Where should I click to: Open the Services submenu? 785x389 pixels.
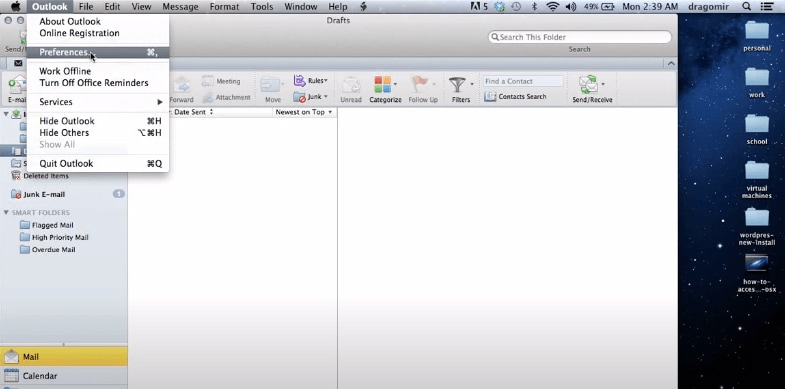coord(98,102)
